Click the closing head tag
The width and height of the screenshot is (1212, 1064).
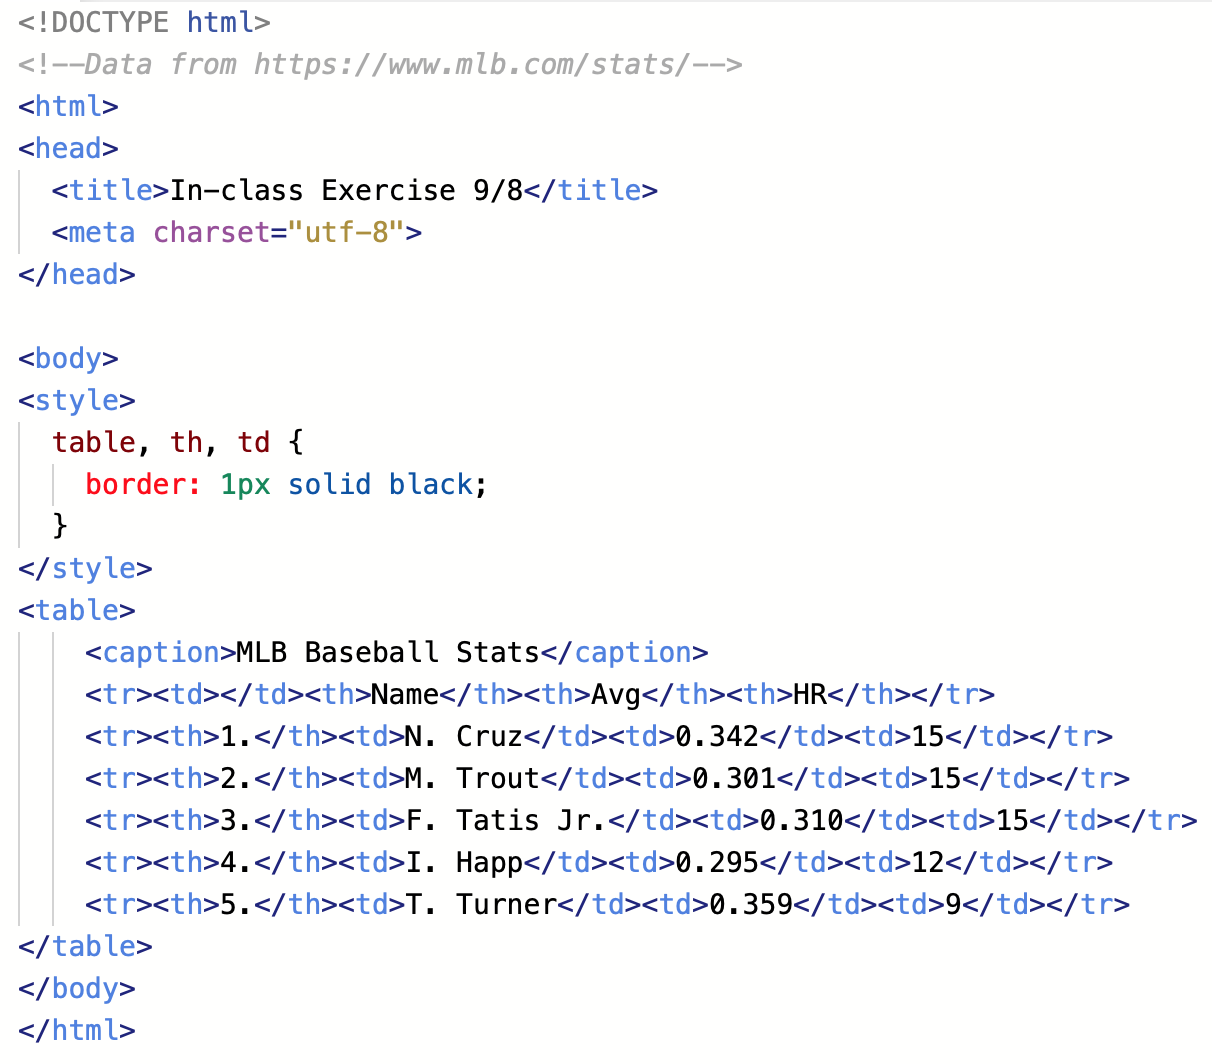pyautogui.click(x=76, y=274)
